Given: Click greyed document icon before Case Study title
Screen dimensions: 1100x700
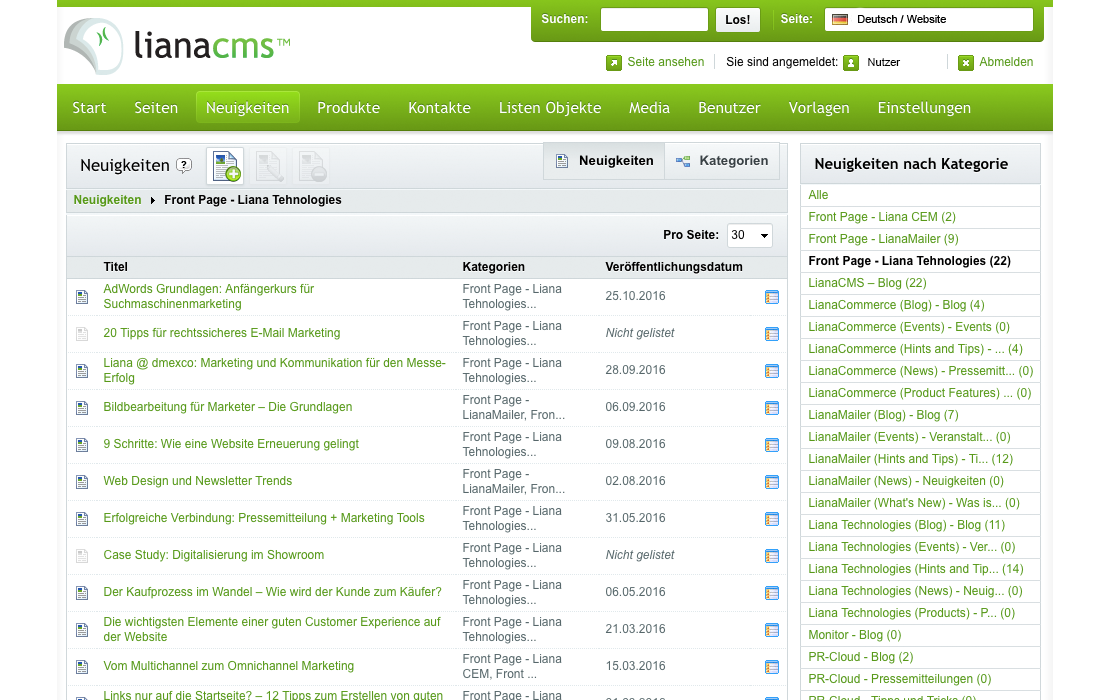Looking at the screenshot, I should click(x=82, y=556).
